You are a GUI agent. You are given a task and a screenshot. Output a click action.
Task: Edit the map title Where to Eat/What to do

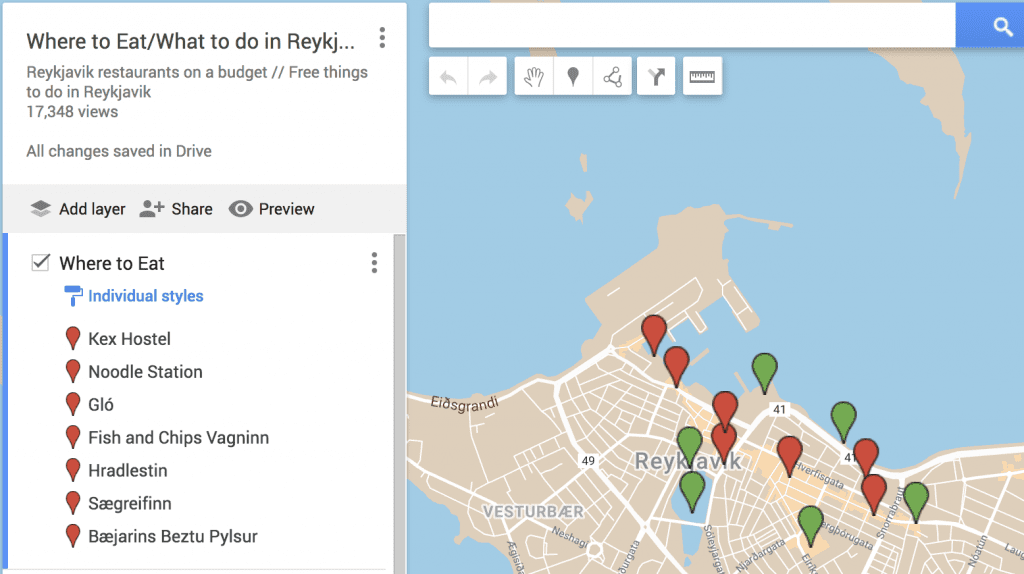coord(191,41)
